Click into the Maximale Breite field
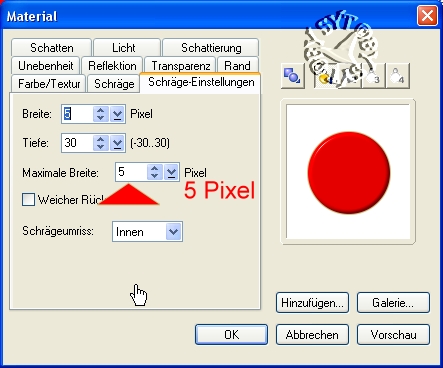443x368 pixels. 131,172
